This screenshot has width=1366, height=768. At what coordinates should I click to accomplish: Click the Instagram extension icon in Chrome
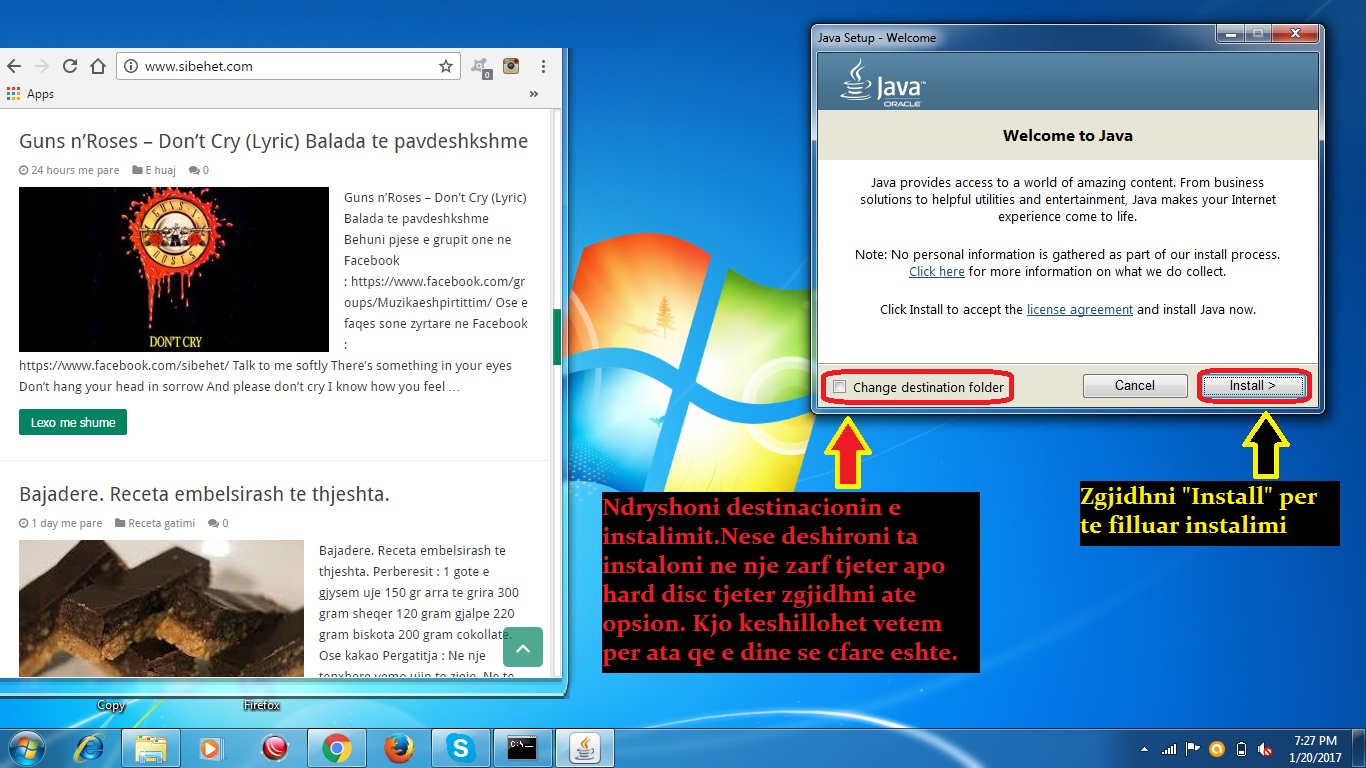[511, 66]
